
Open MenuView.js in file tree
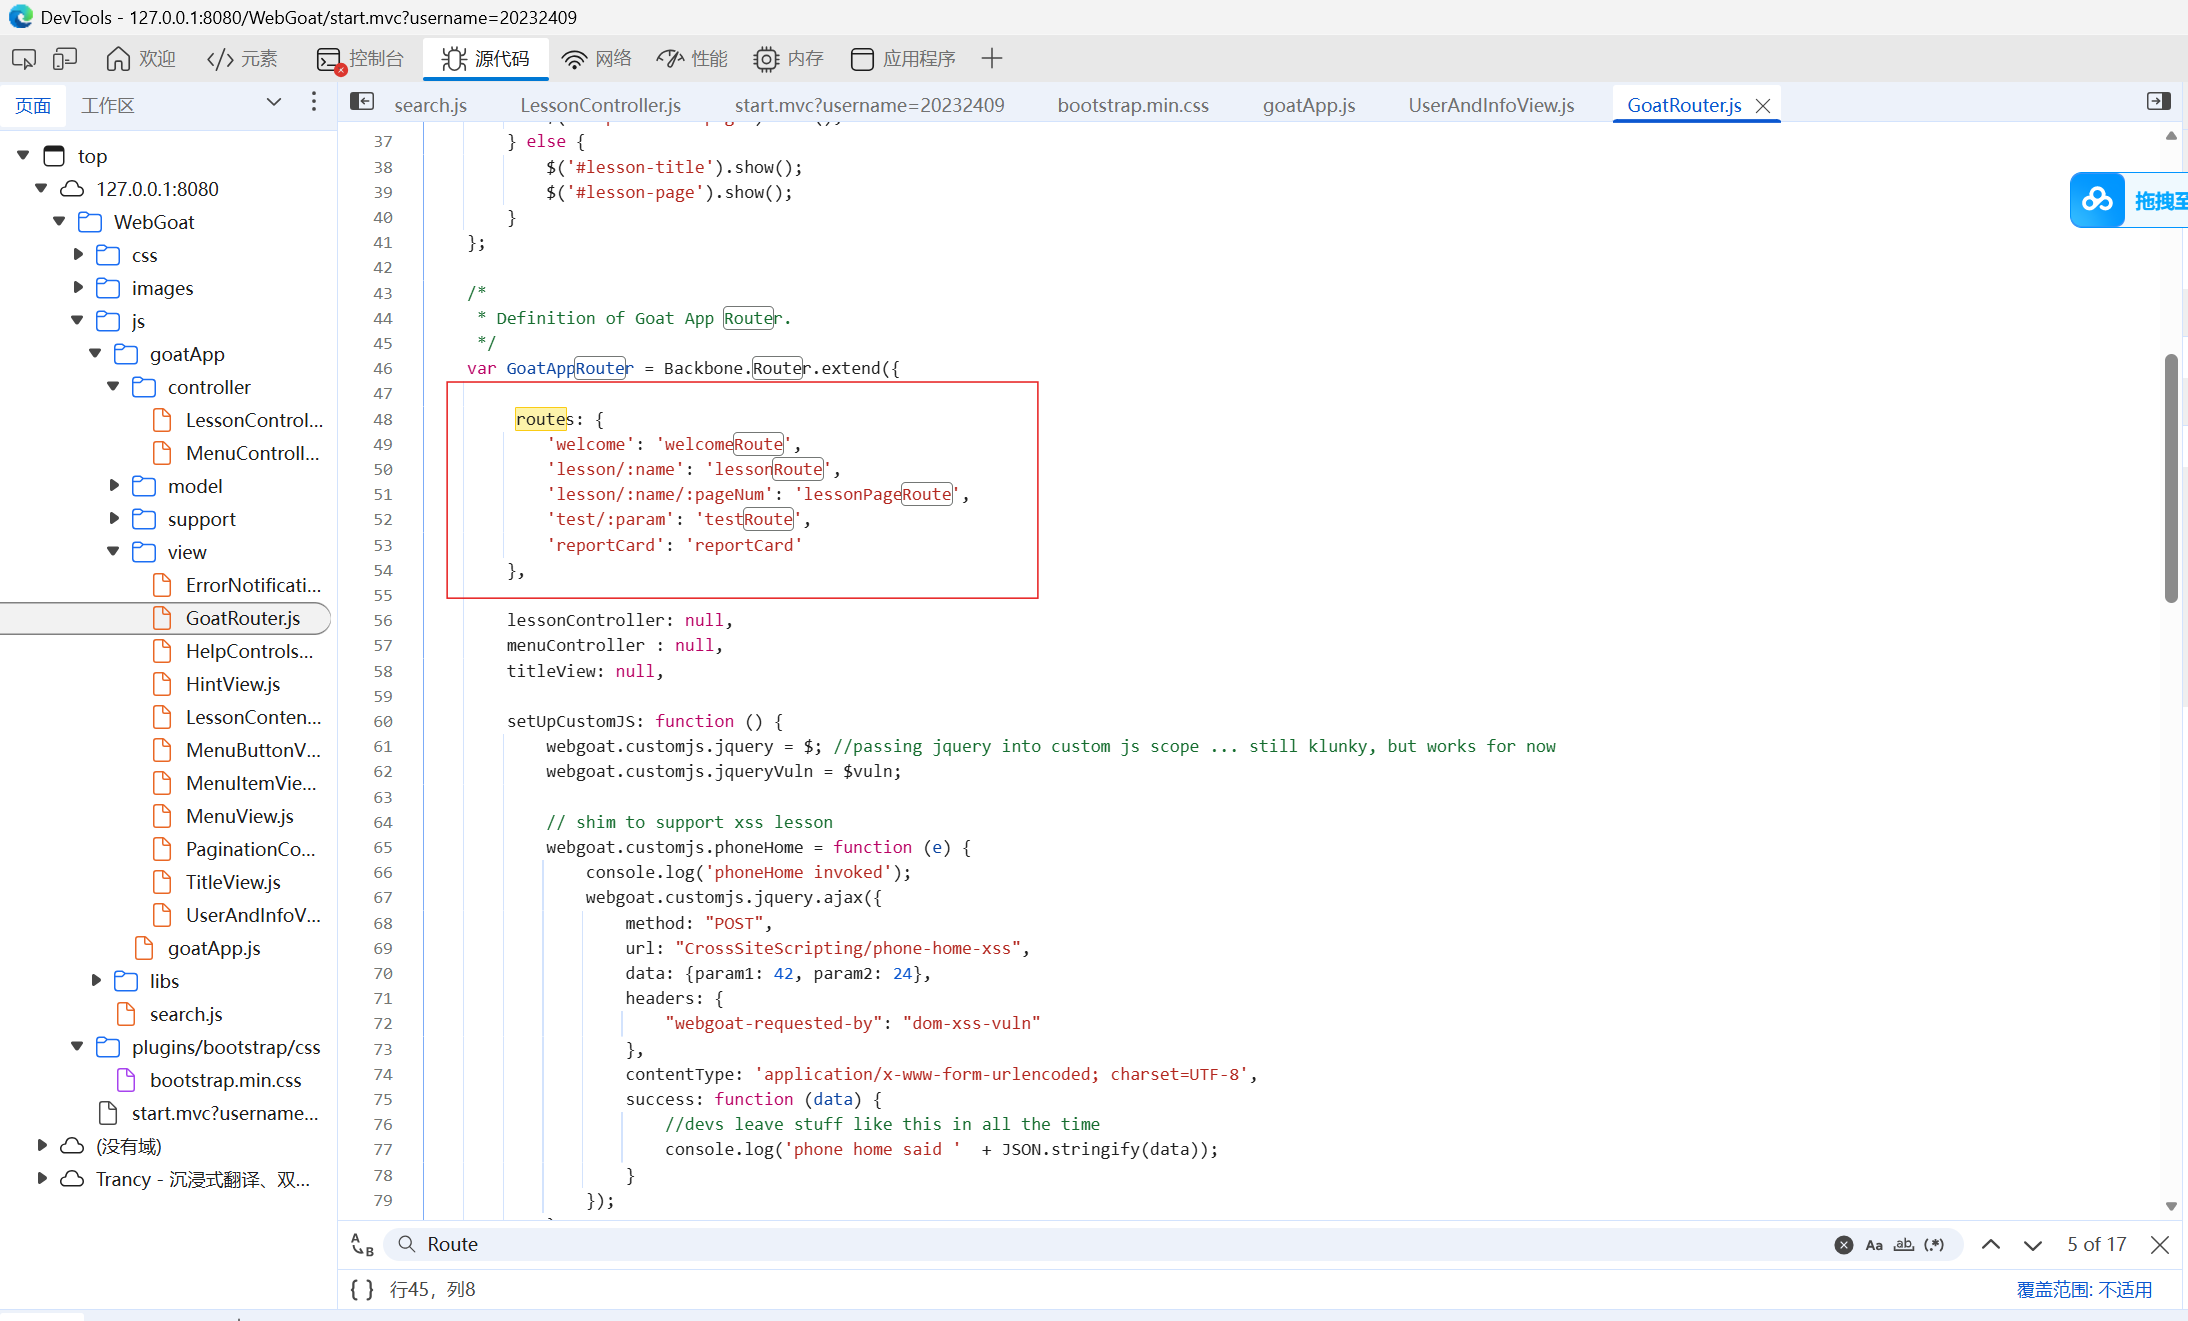239,816
